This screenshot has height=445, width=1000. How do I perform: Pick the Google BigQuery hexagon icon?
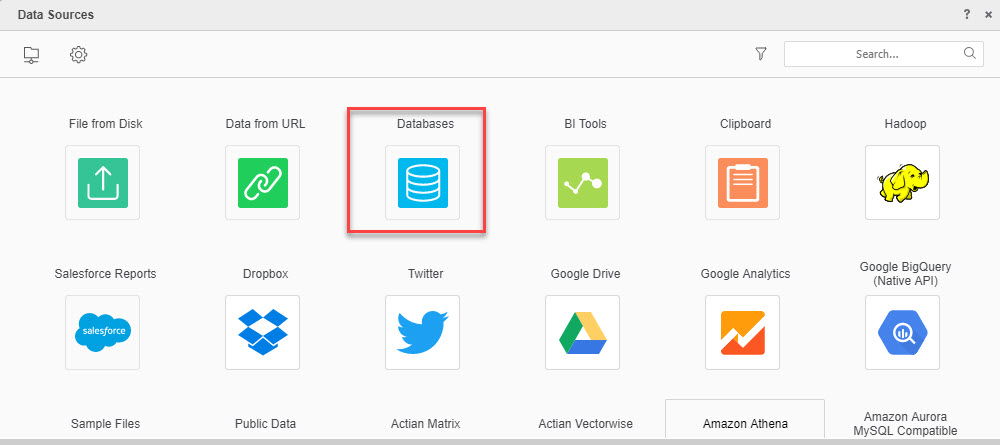point(902,332)
